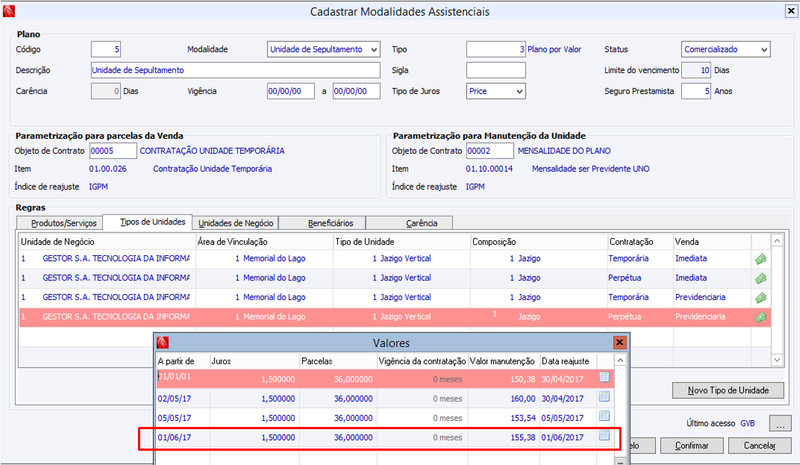Viewport: 800px width, 465px height.
Task: Click the unit types list scroll-down arrow
Action: coord(777,360)
